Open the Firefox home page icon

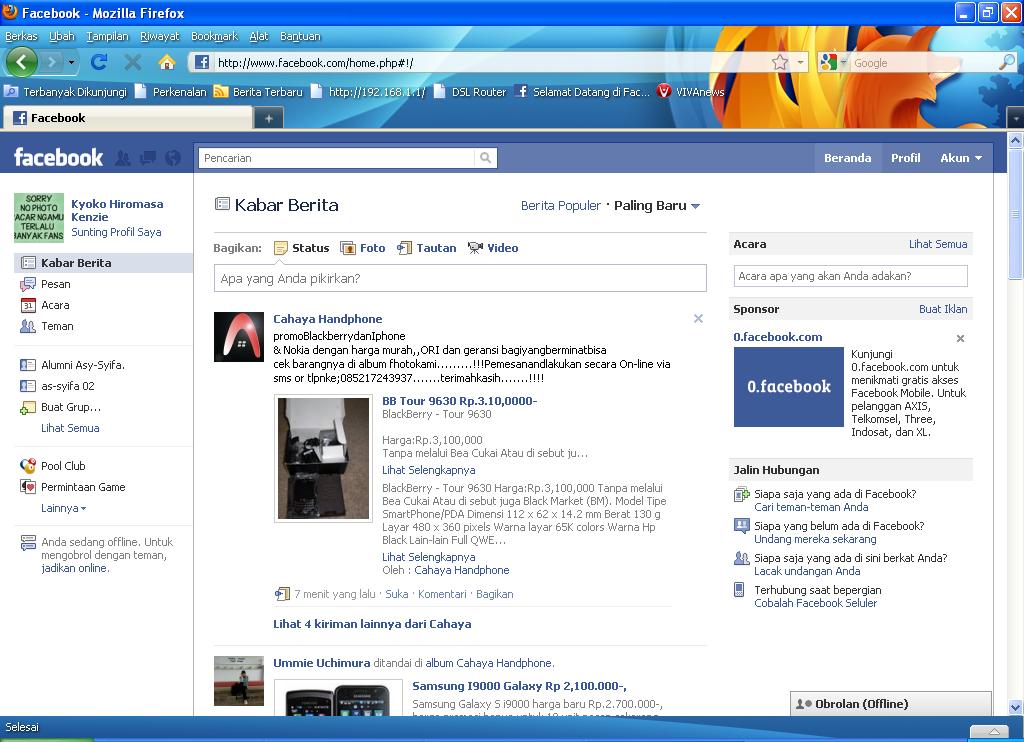pyautogui.click(x=167, y=63)
